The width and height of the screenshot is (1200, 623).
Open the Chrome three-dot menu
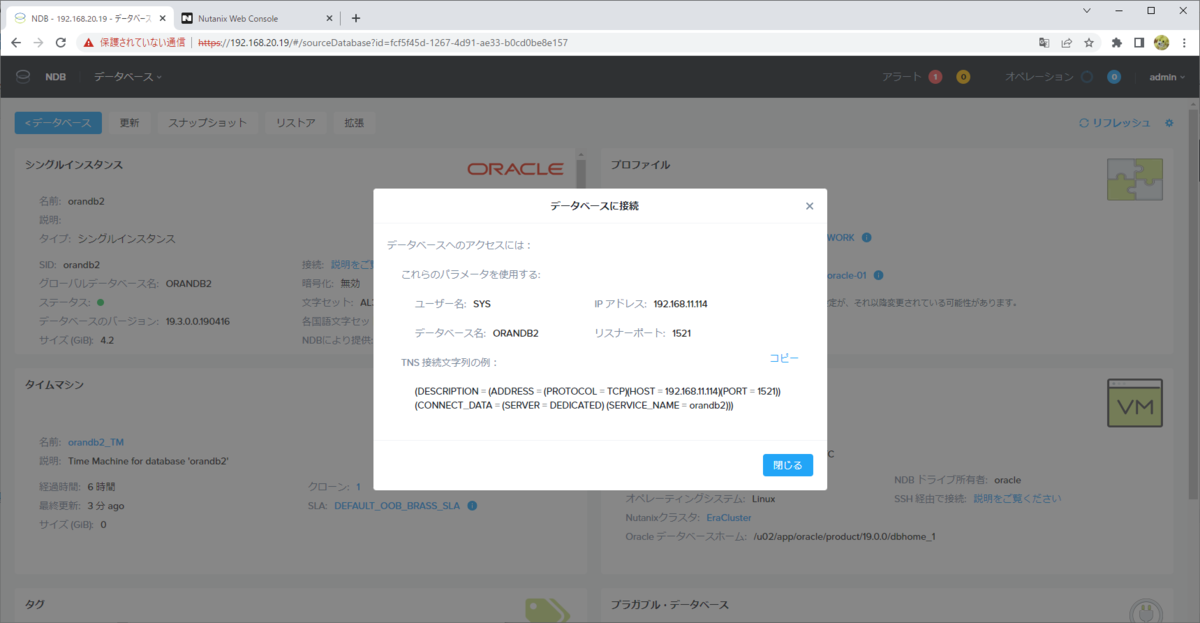(1183, 43)
